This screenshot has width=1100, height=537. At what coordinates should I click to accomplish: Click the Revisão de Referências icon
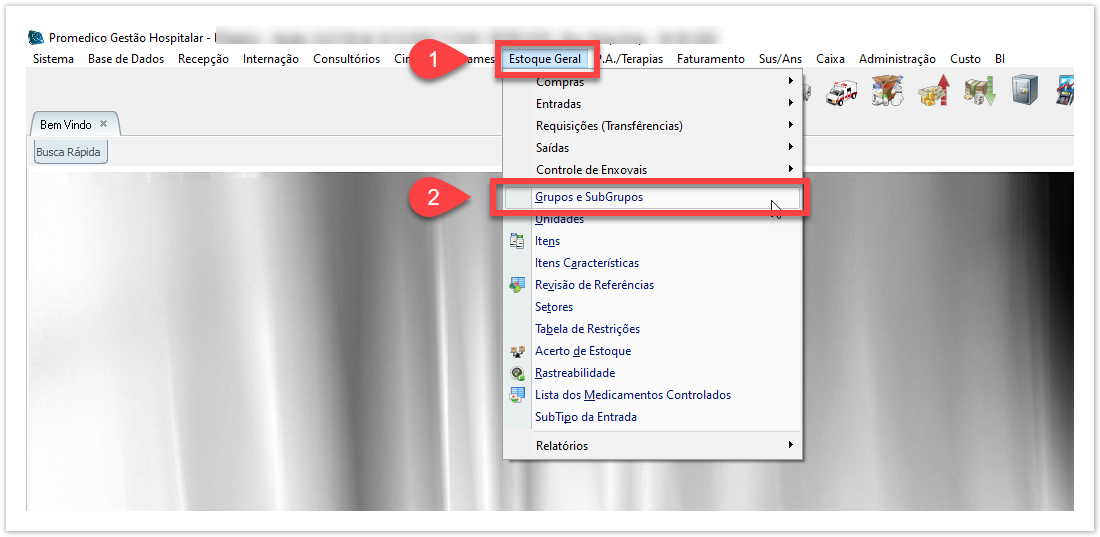point(517,285)
